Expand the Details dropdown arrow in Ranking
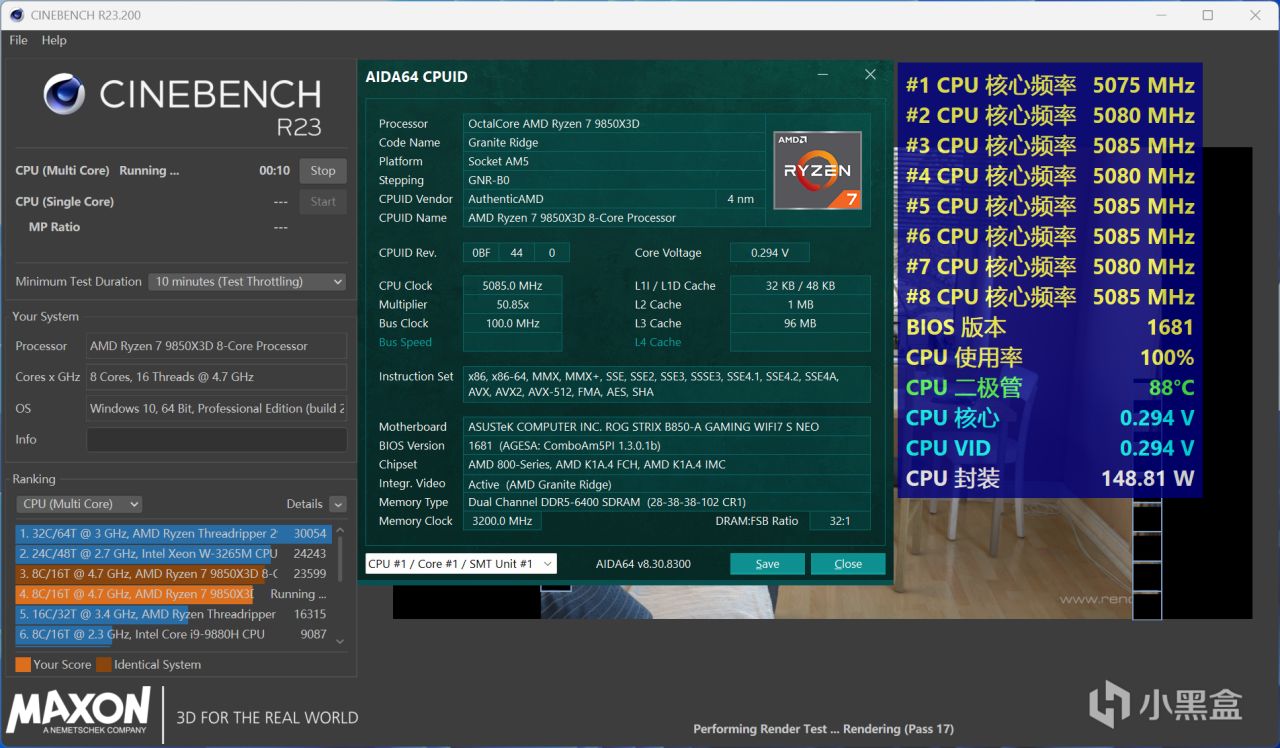The height and width of the screenshot is (748, 1280). [x=338, y=505]
